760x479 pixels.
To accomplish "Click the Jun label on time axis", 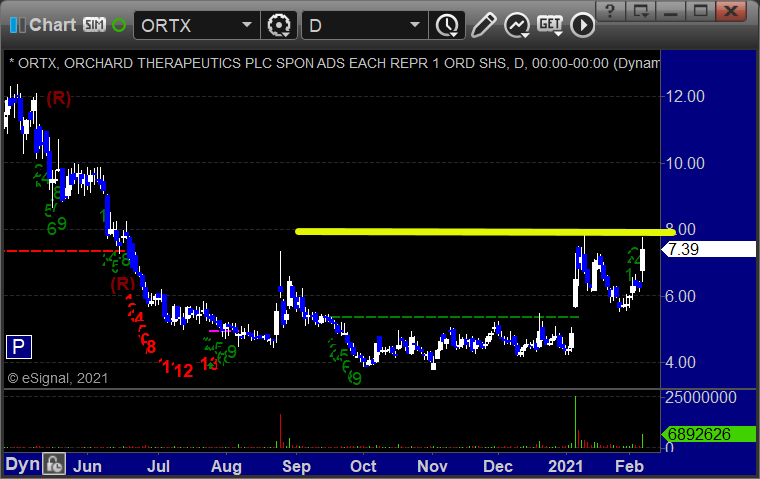I will (87, 466).
